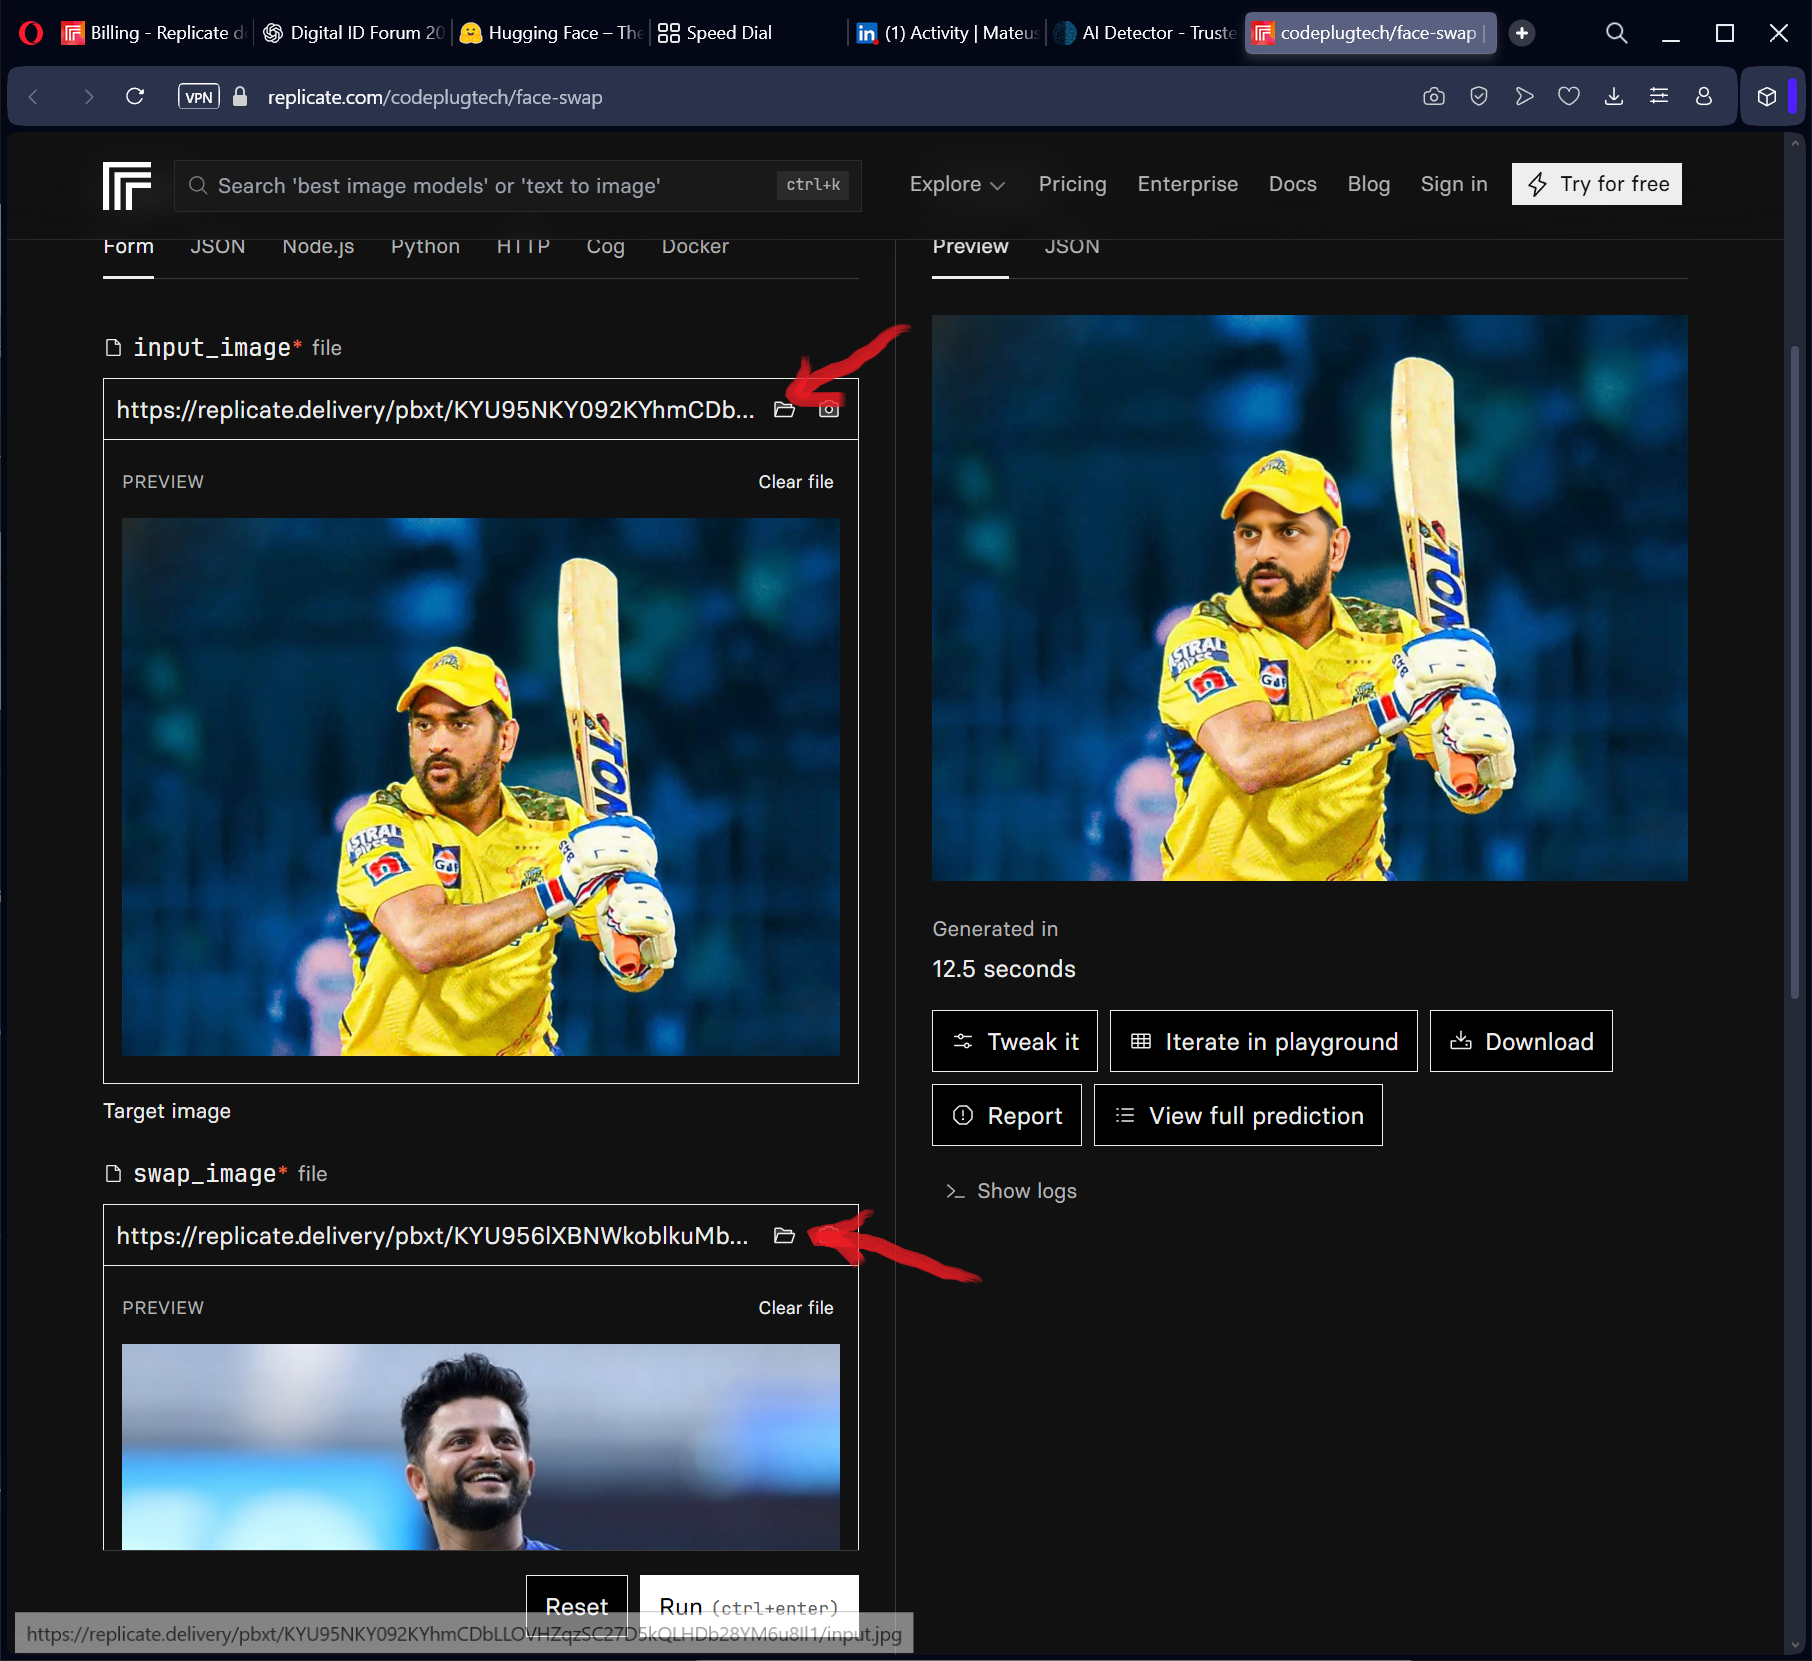Open file browser for input_image field
The height and width of the screenshot is (1661, 1812).
(x=784, y=410)
